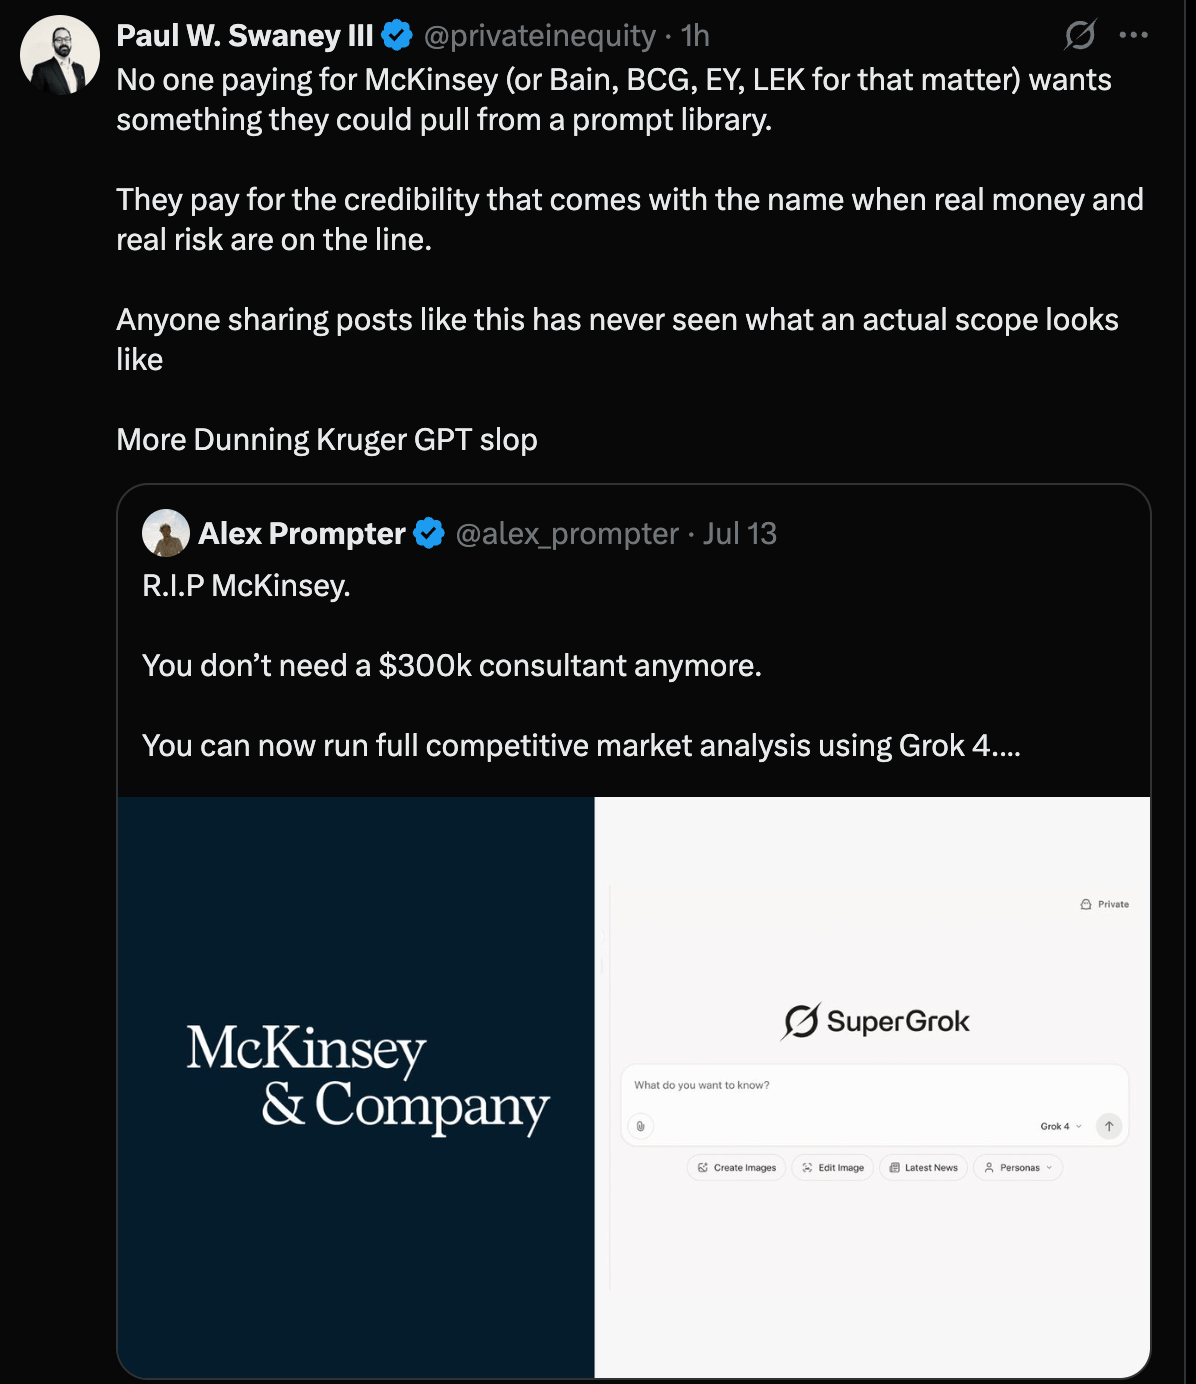This screenshot has width=1196, height=1384.
Task: Expand the Personas dropdown
Action: coord(1019,1168)
